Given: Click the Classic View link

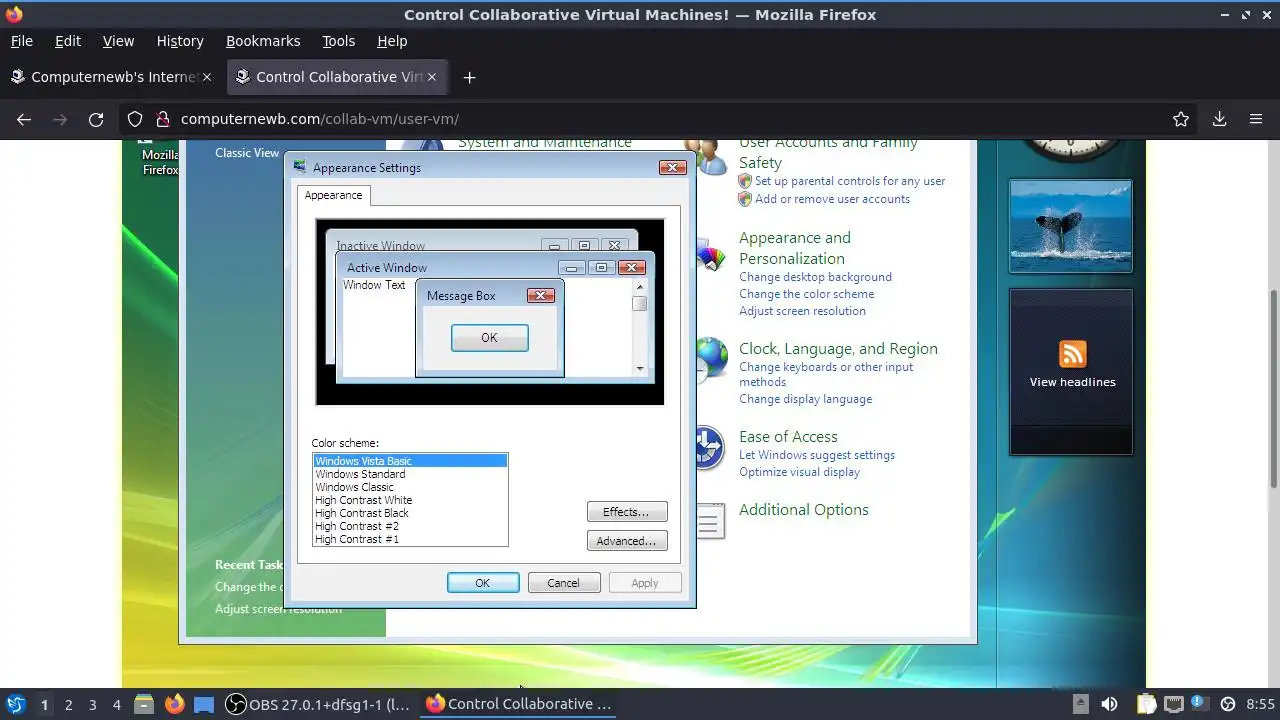Looking at the screenshot, I should [247, 153].
